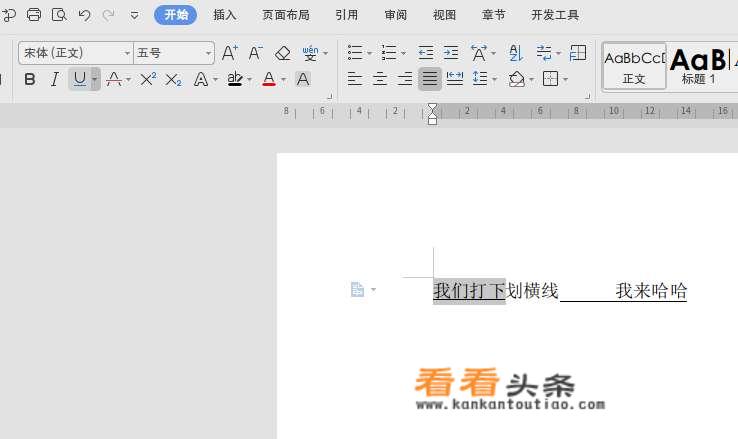Click the tab/paragraph marks icon
This screenshot has width=738, height=439.
(544, 53)
